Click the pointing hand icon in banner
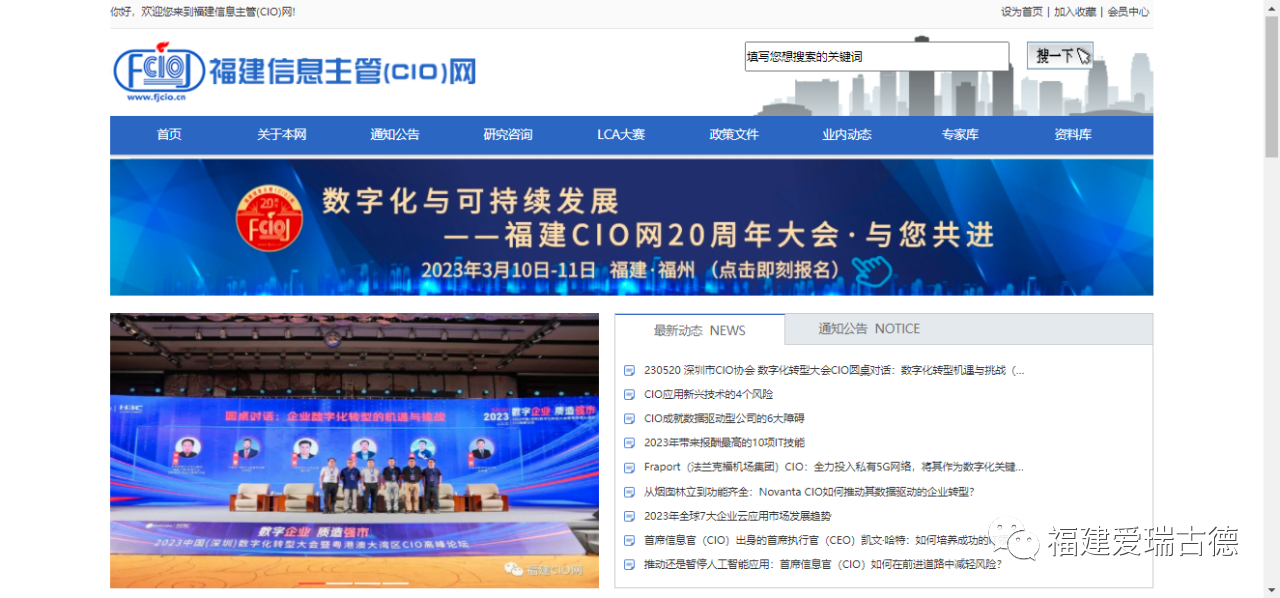 pos(870,268)
